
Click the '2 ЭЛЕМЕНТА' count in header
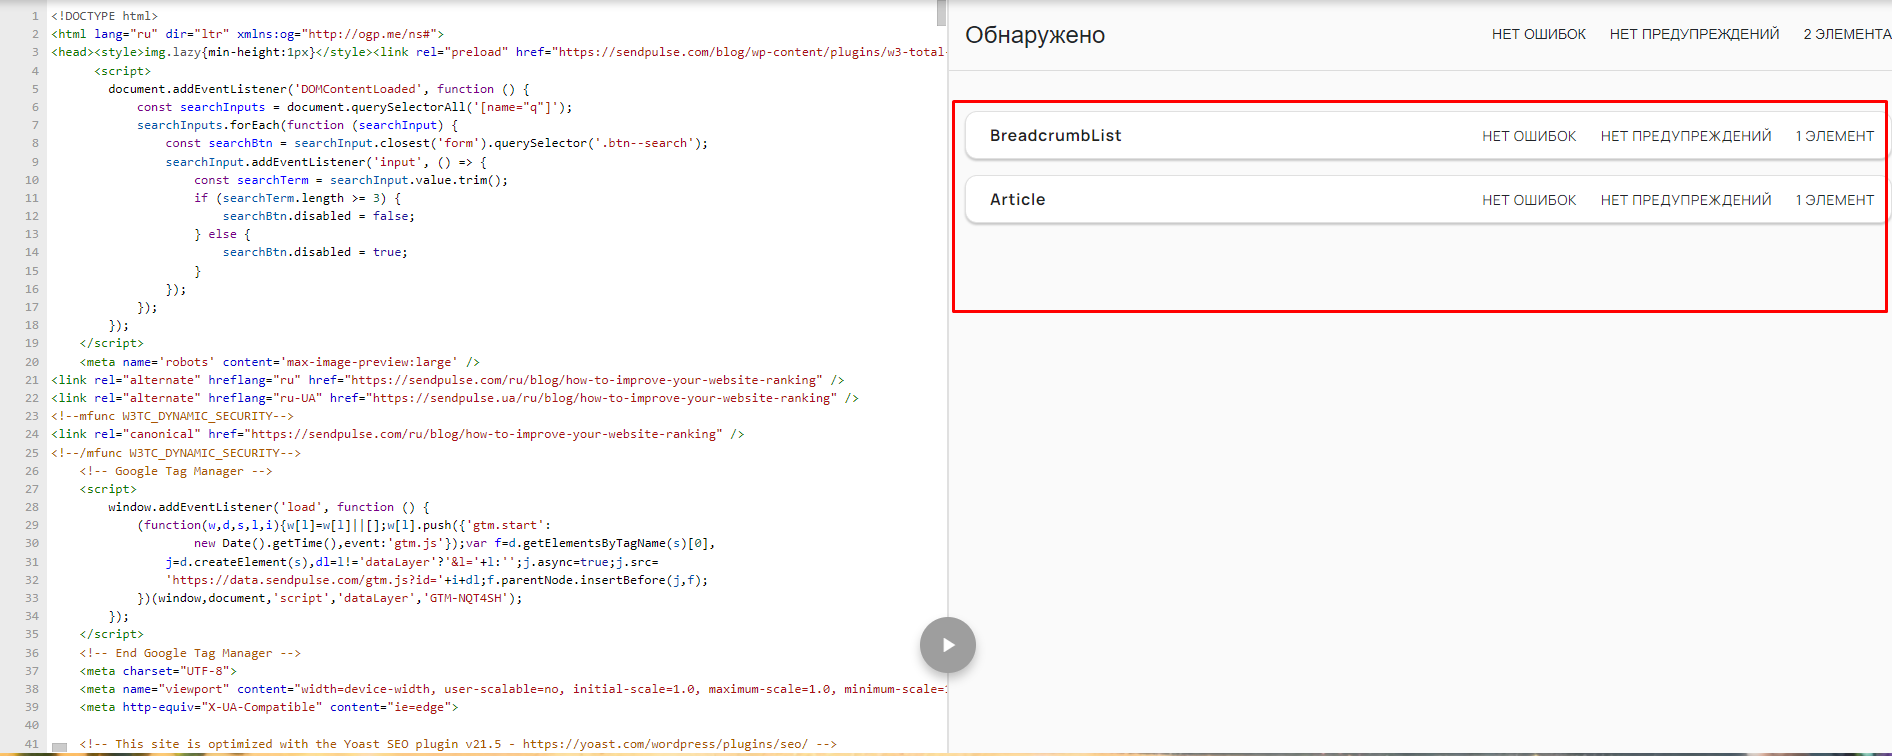(x=1846, y=34)
